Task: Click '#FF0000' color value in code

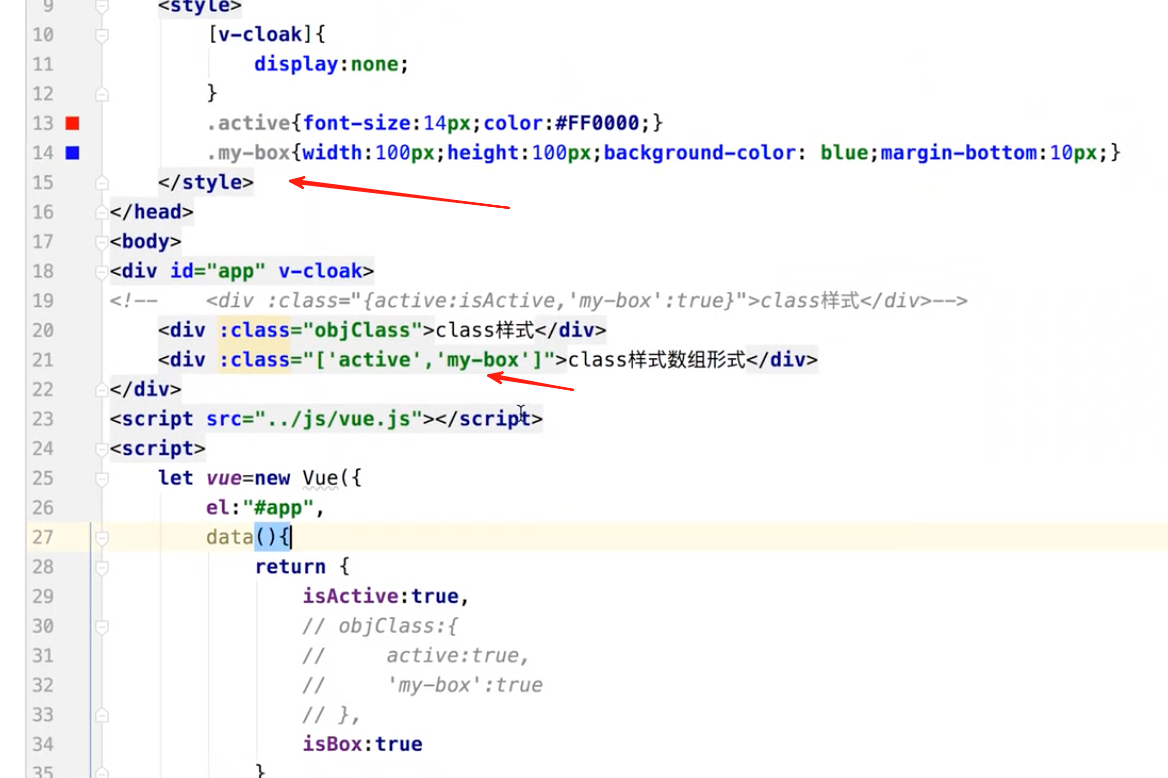Action: (597, 123)
